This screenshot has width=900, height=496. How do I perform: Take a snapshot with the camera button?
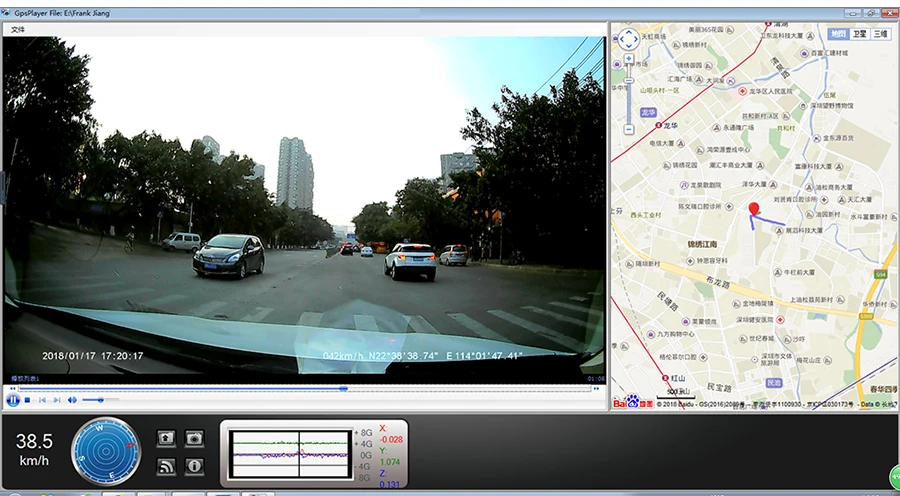195,439
